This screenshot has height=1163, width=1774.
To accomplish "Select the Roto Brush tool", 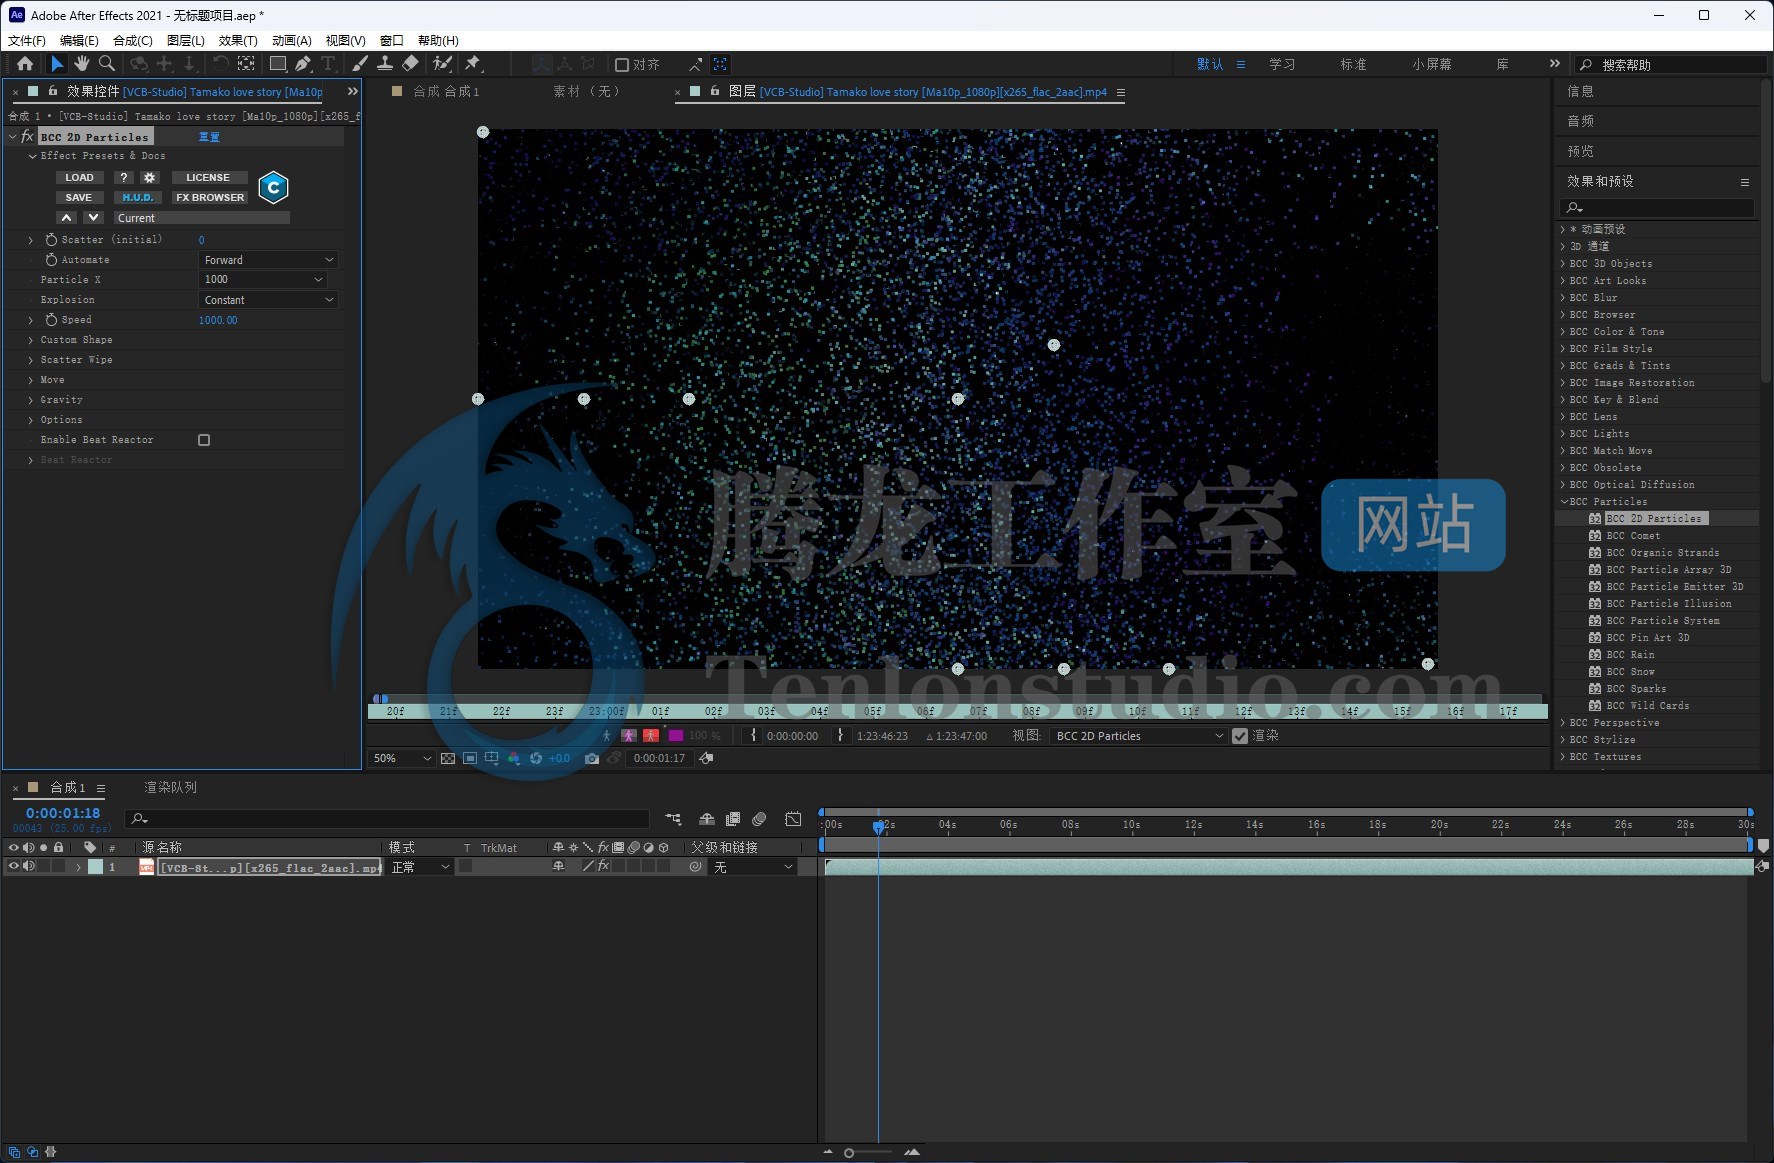I will (x=442, y=64).
